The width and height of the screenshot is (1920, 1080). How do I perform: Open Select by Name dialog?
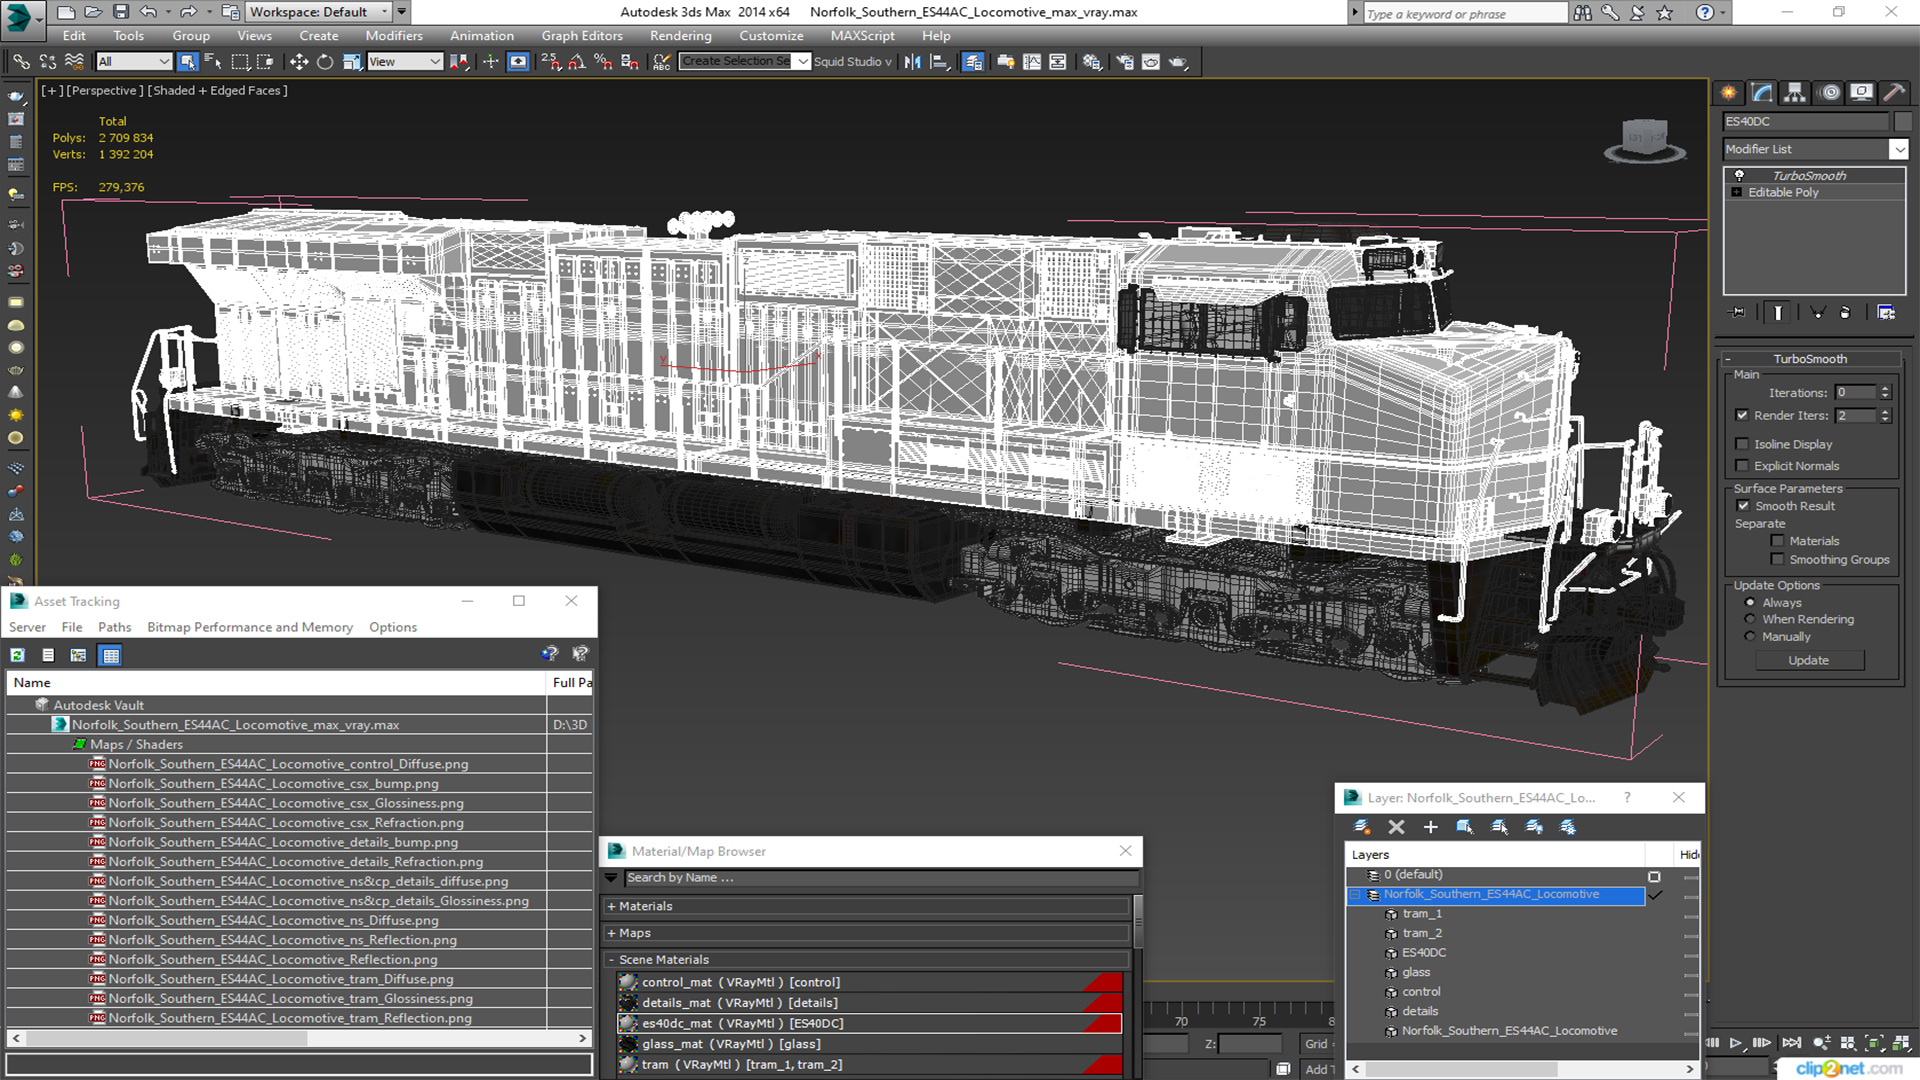point(213,62)
